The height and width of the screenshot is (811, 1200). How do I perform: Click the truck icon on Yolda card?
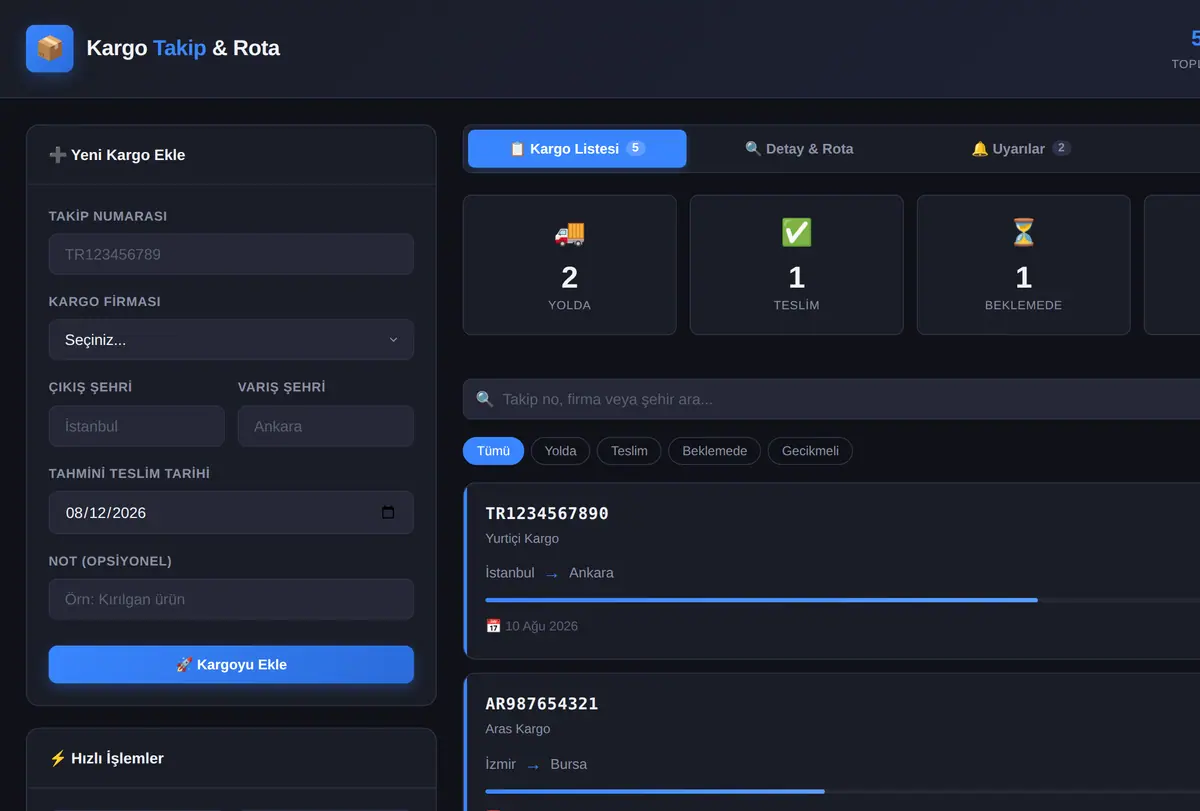point(569,233)
